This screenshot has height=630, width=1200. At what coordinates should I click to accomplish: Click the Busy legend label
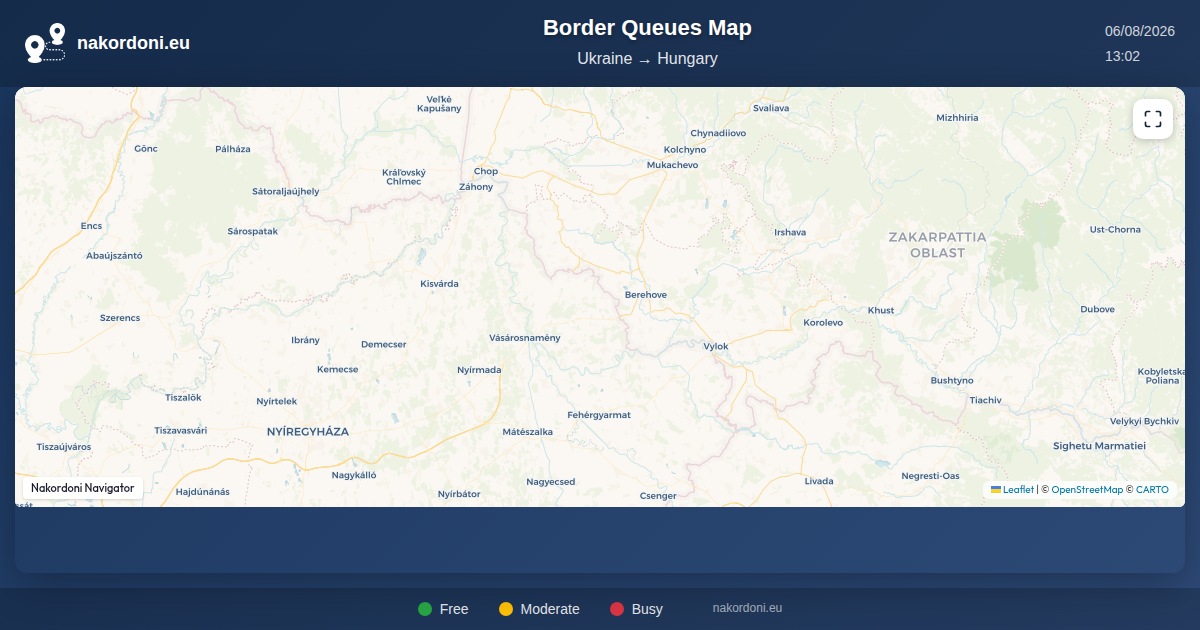[x=647, y=609]
